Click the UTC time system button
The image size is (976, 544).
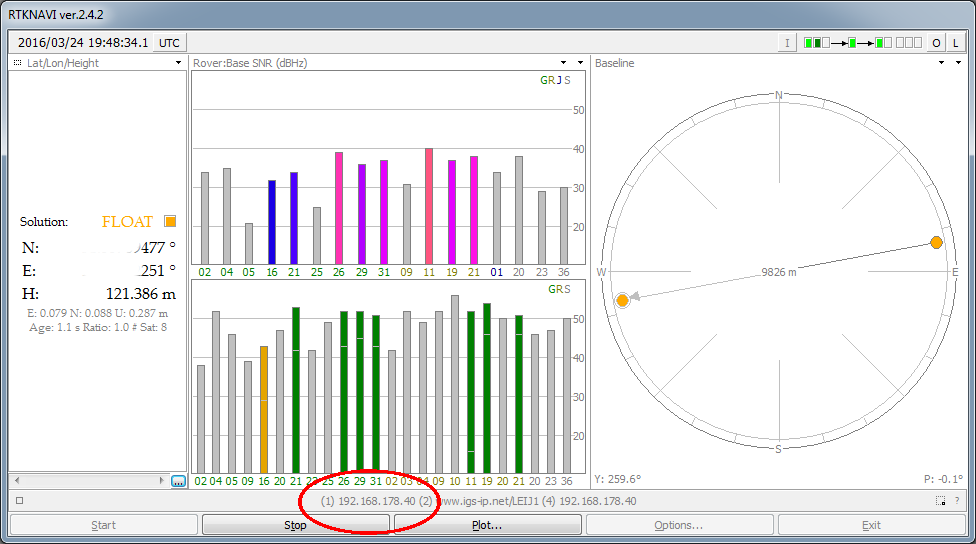170,43
